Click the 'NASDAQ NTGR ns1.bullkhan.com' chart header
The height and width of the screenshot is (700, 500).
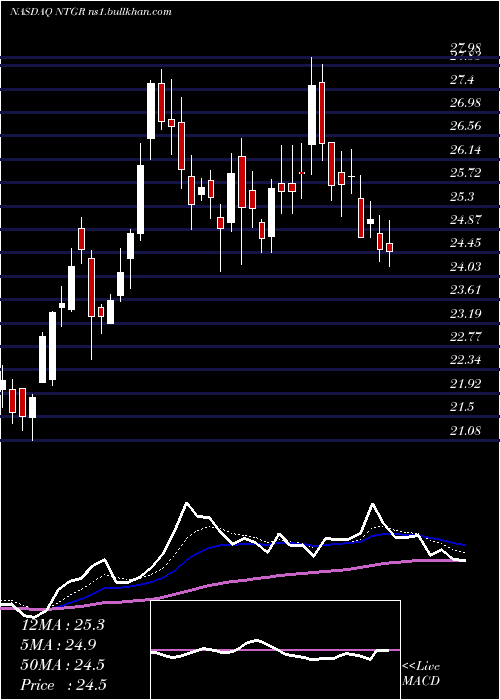91,12
